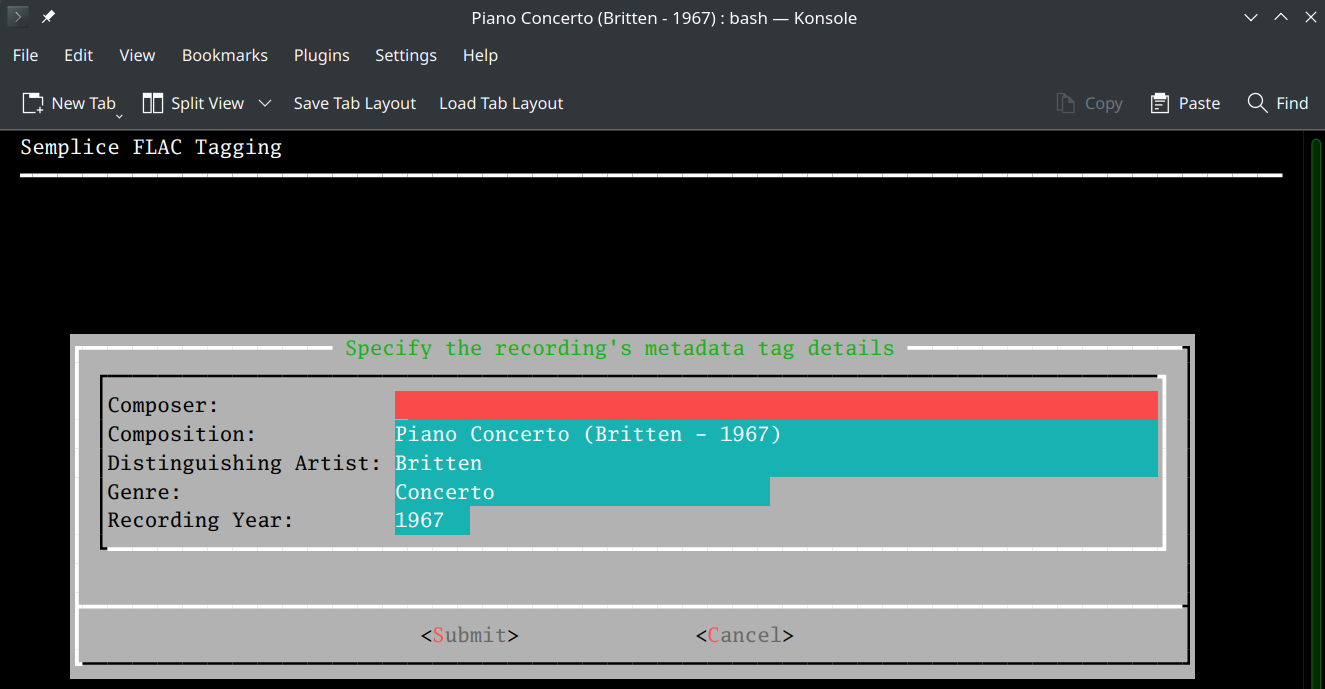The height and width of the screenshot is (689, 1325).
Task: Click the Copy icon in toolbar
Action: tap(1066, 103)
